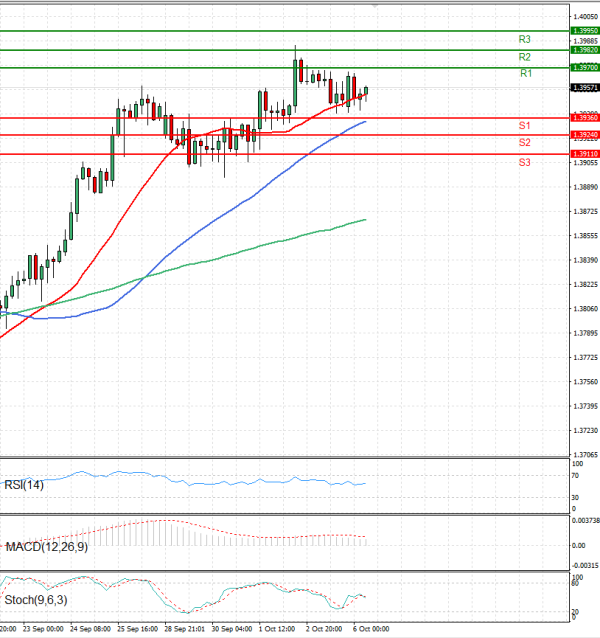The width and height of the screenshot is (600, 638).
Task: Click the R1 resistance label
Action: 526,74
